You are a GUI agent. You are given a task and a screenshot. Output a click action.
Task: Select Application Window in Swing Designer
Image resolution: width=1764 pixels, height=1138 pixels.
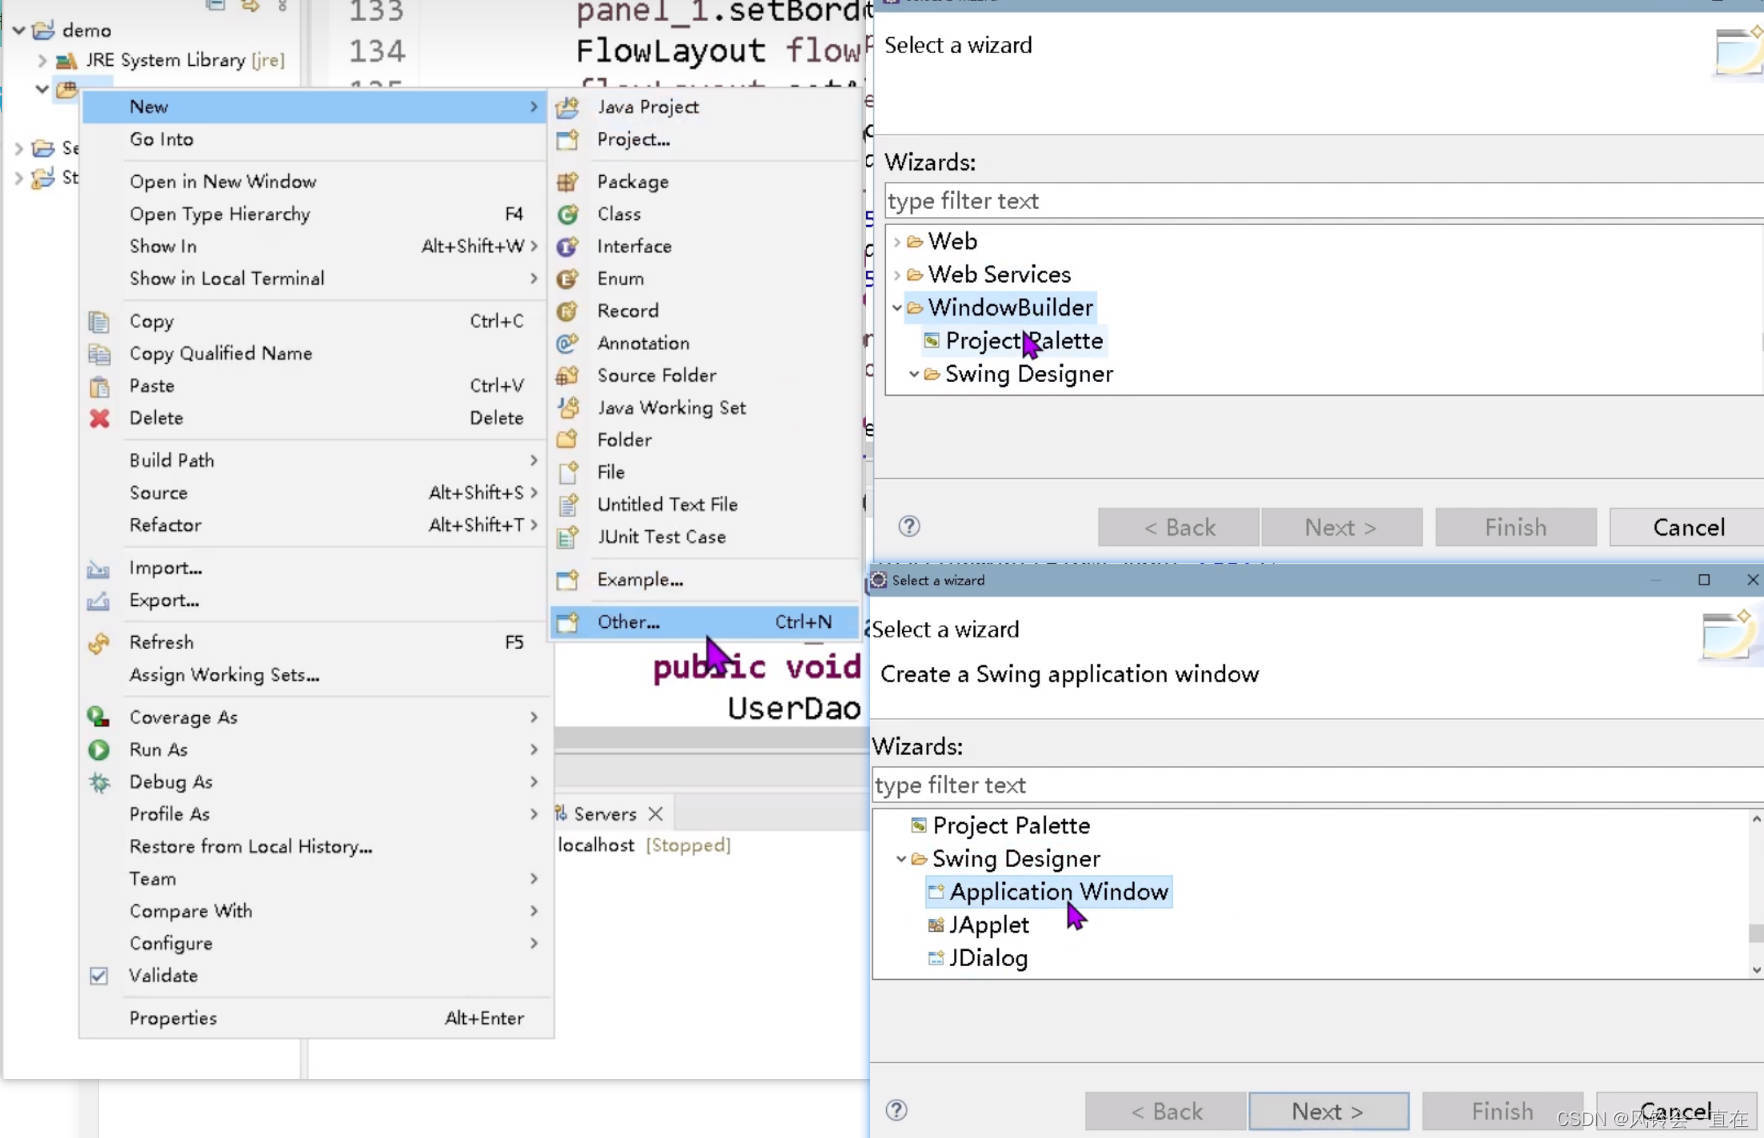click(1048, 892)
